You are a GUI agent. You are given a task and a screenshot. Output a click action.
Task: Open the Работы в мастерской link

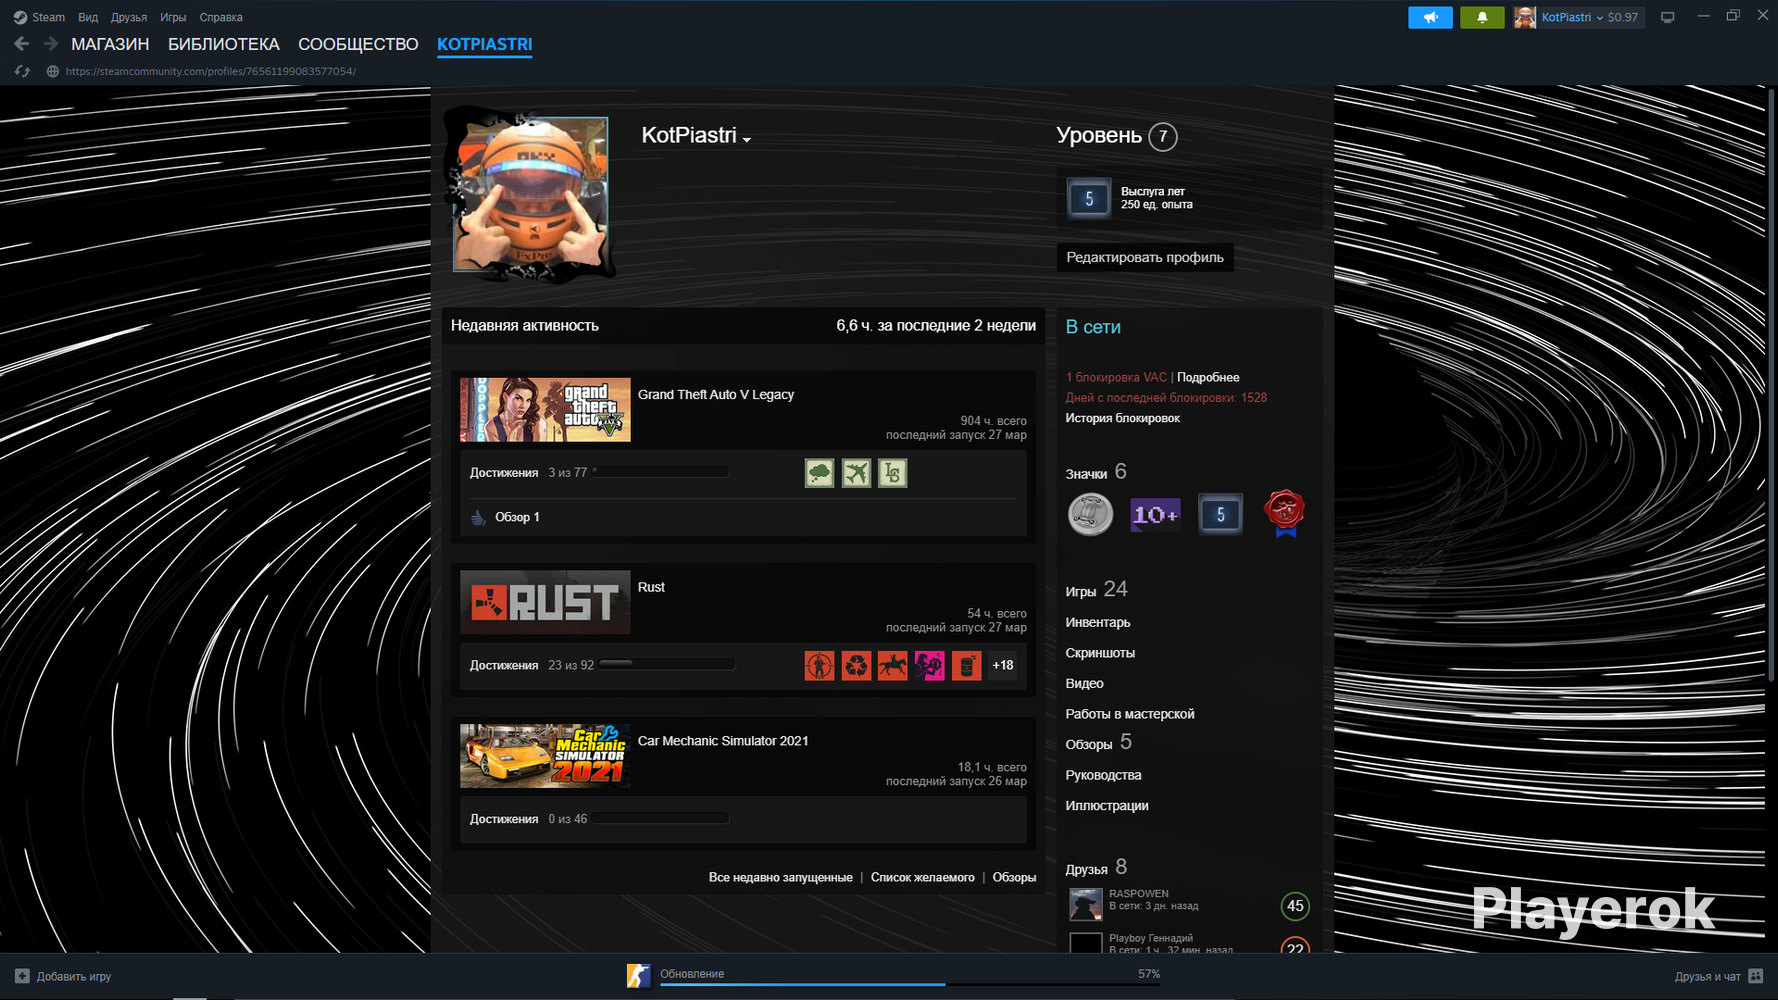1130,714
